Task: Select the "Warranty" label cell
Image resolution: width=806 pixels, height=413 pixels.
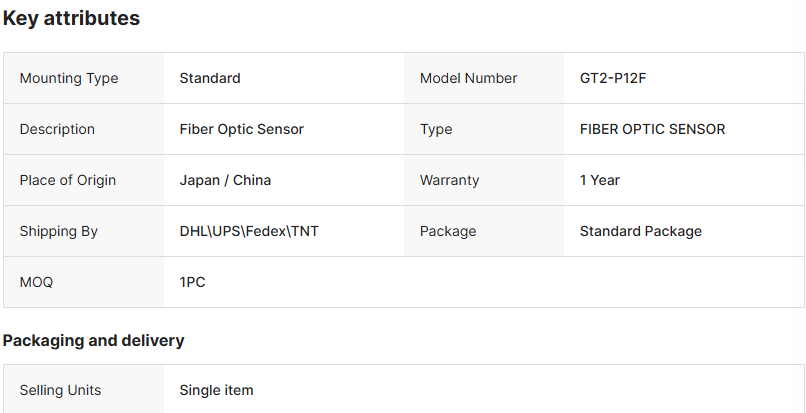Action: tap(449, 180)
